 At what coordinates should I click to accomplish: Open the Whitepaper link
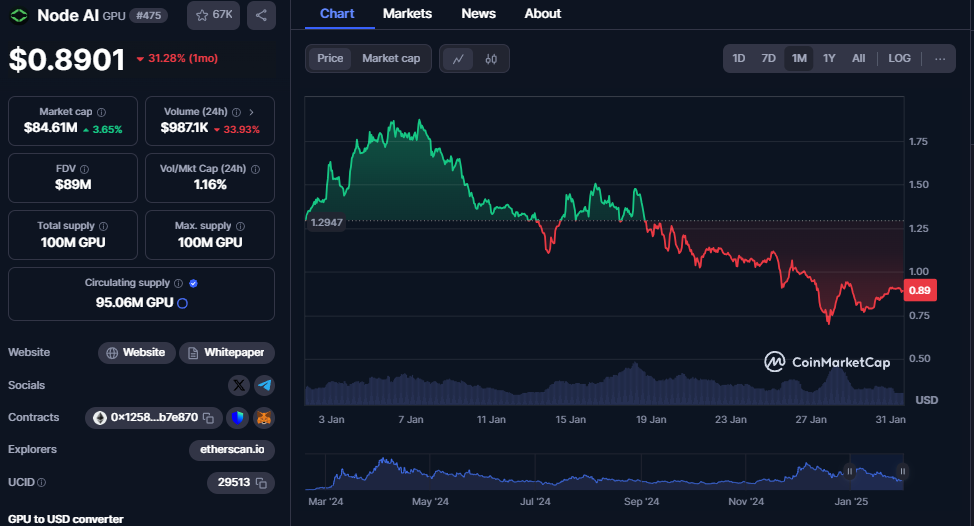pos(227,353)
